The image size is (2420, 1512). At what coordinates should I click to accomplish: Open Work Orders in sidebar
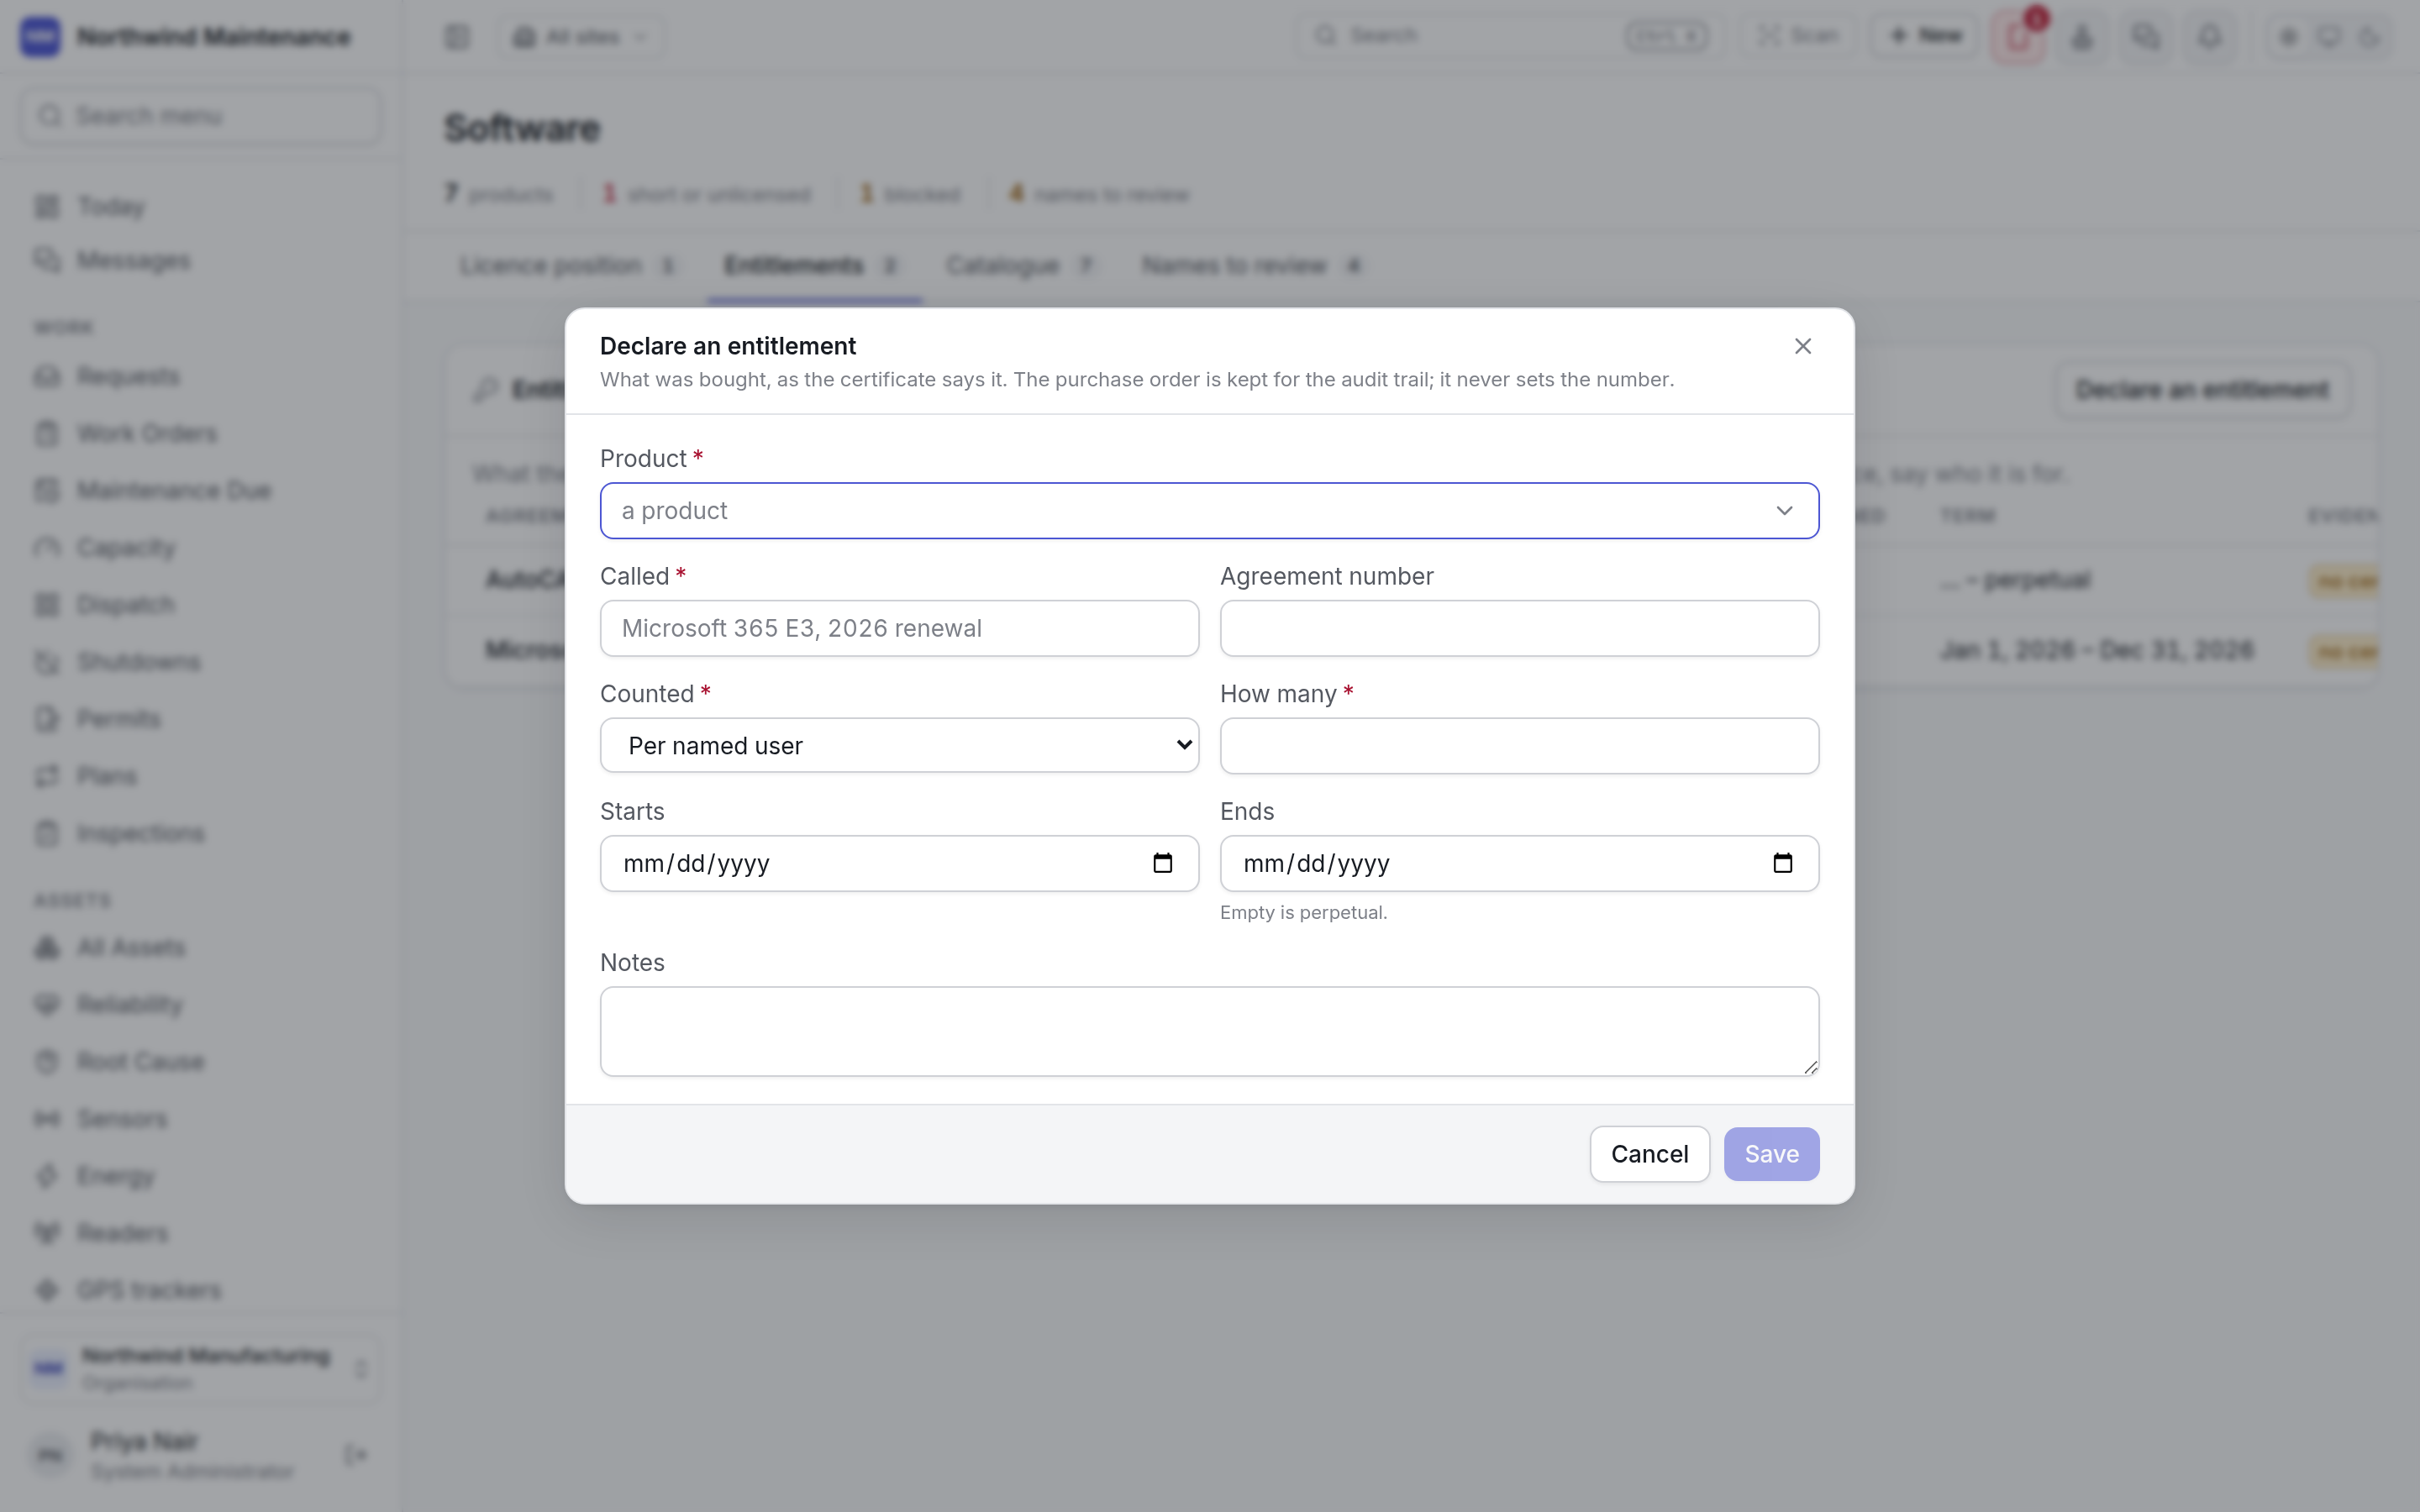pos(200,433)
